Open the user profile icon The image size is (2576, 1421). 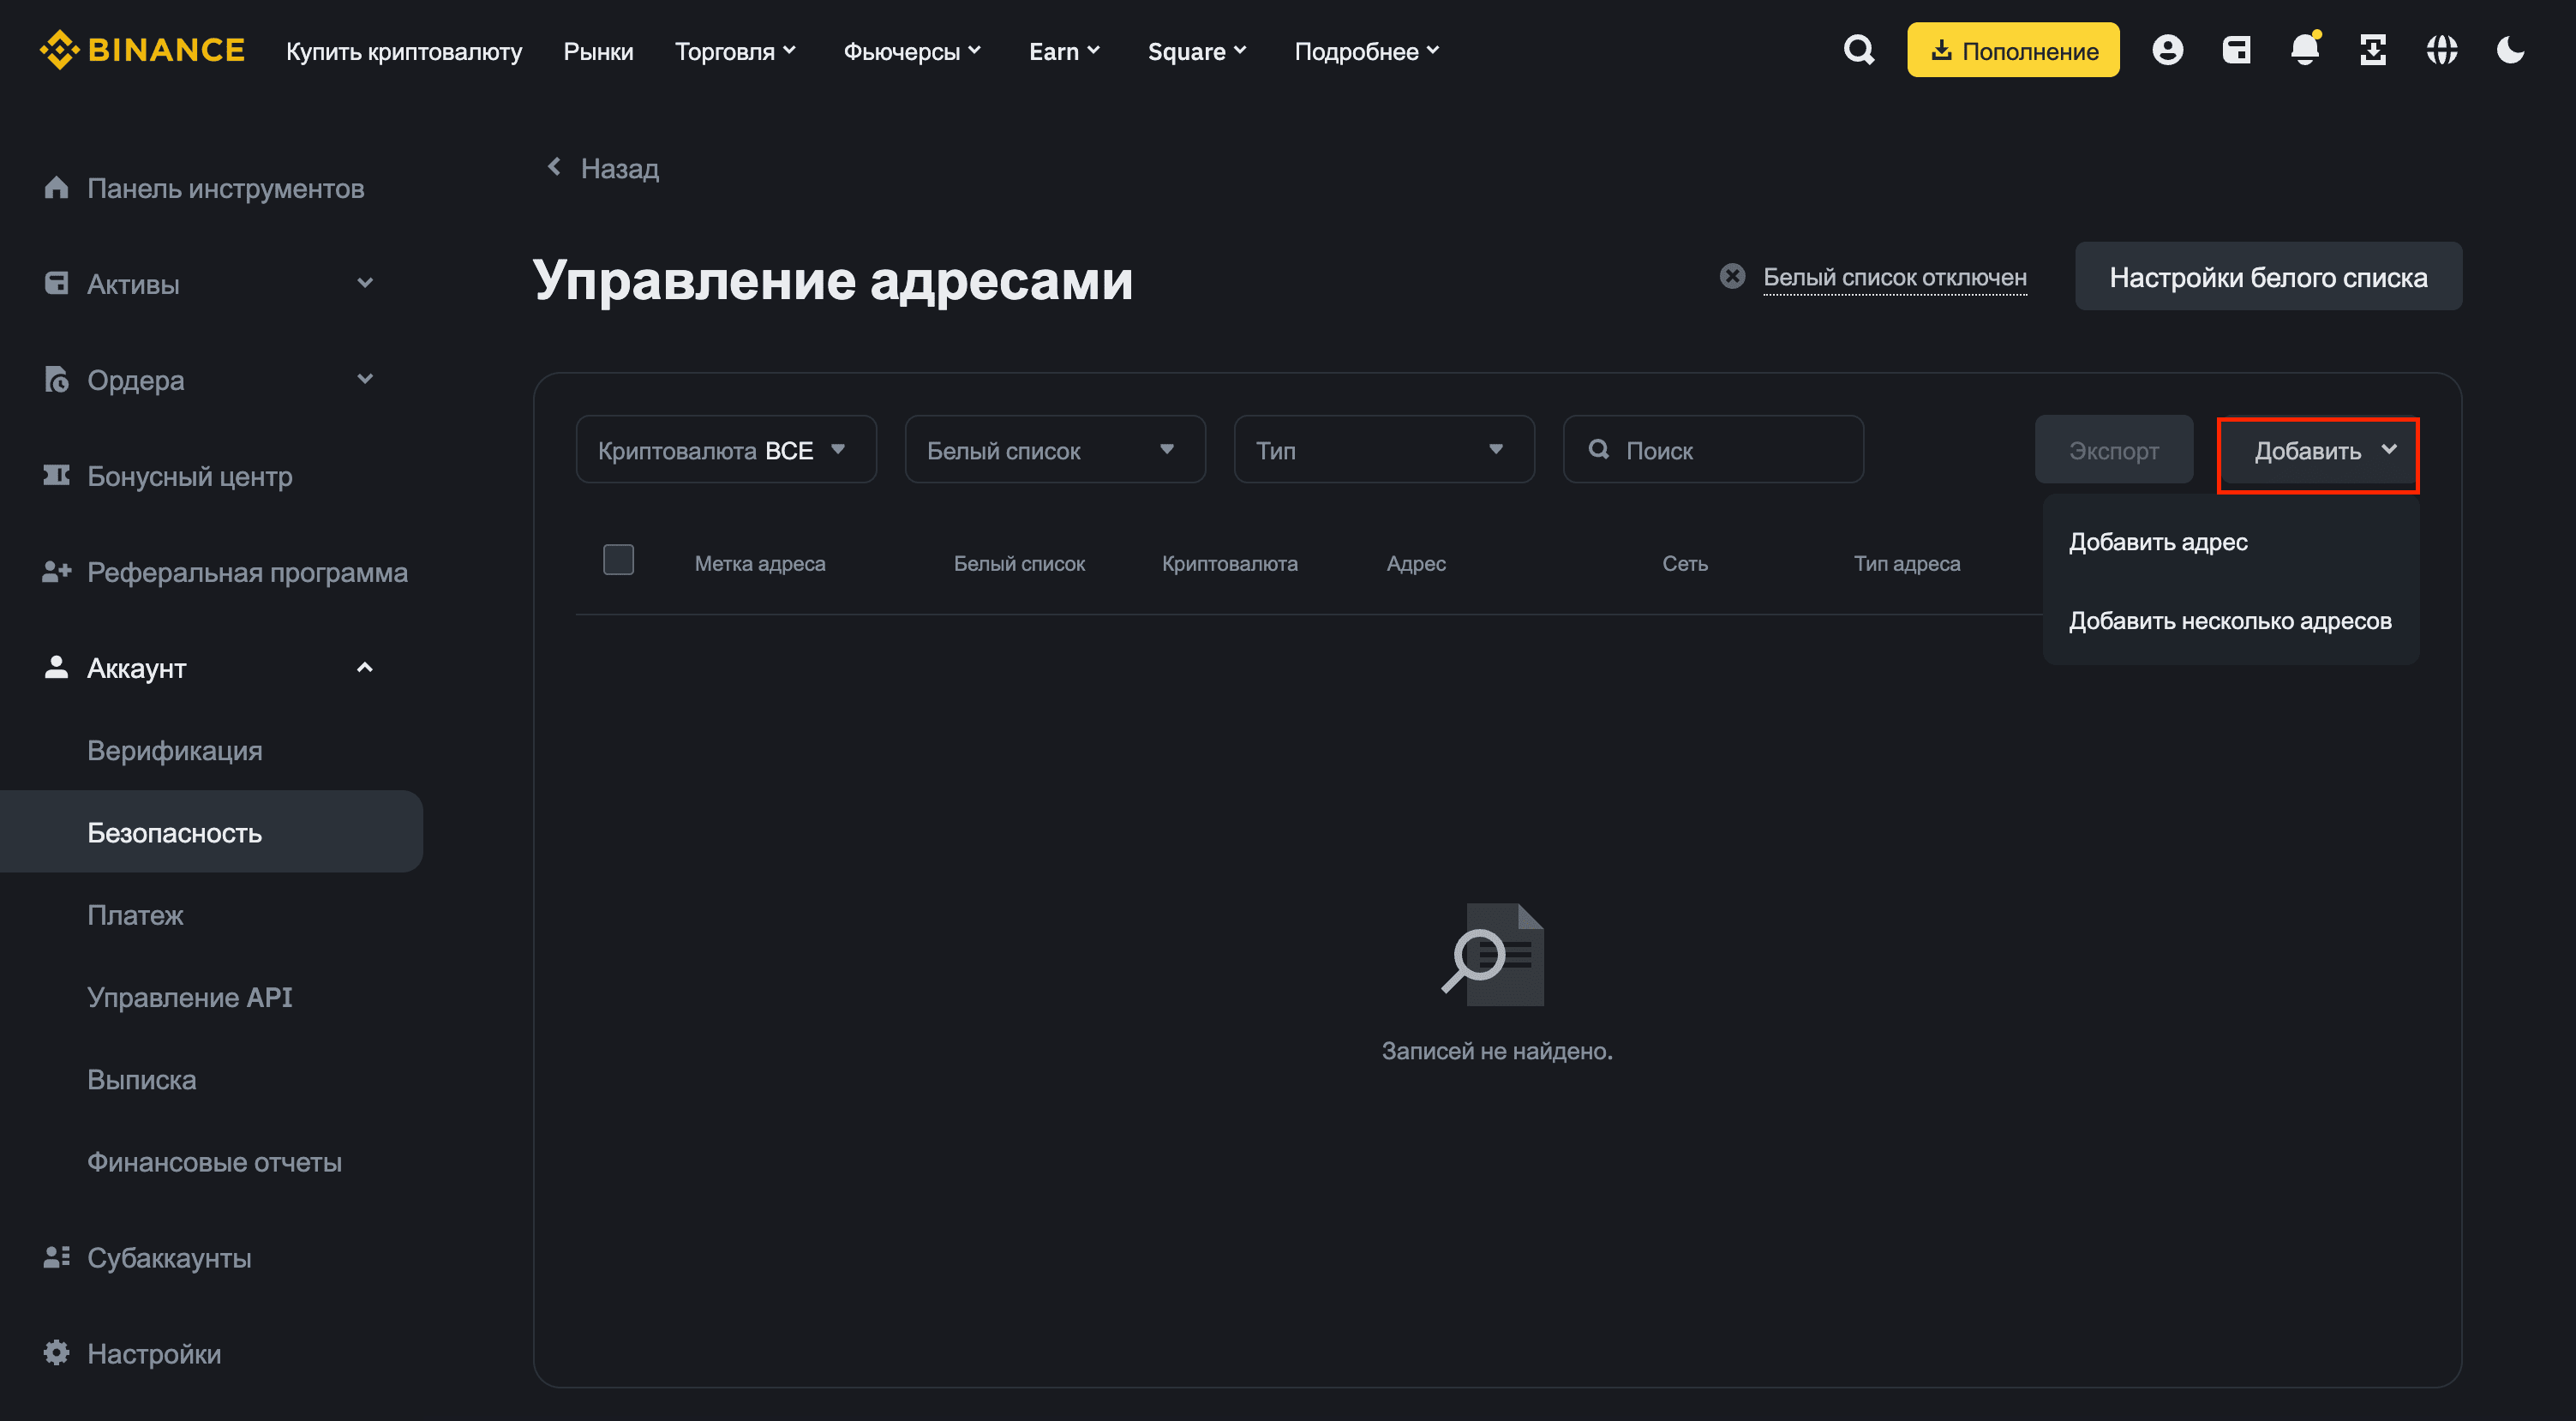2167,50
